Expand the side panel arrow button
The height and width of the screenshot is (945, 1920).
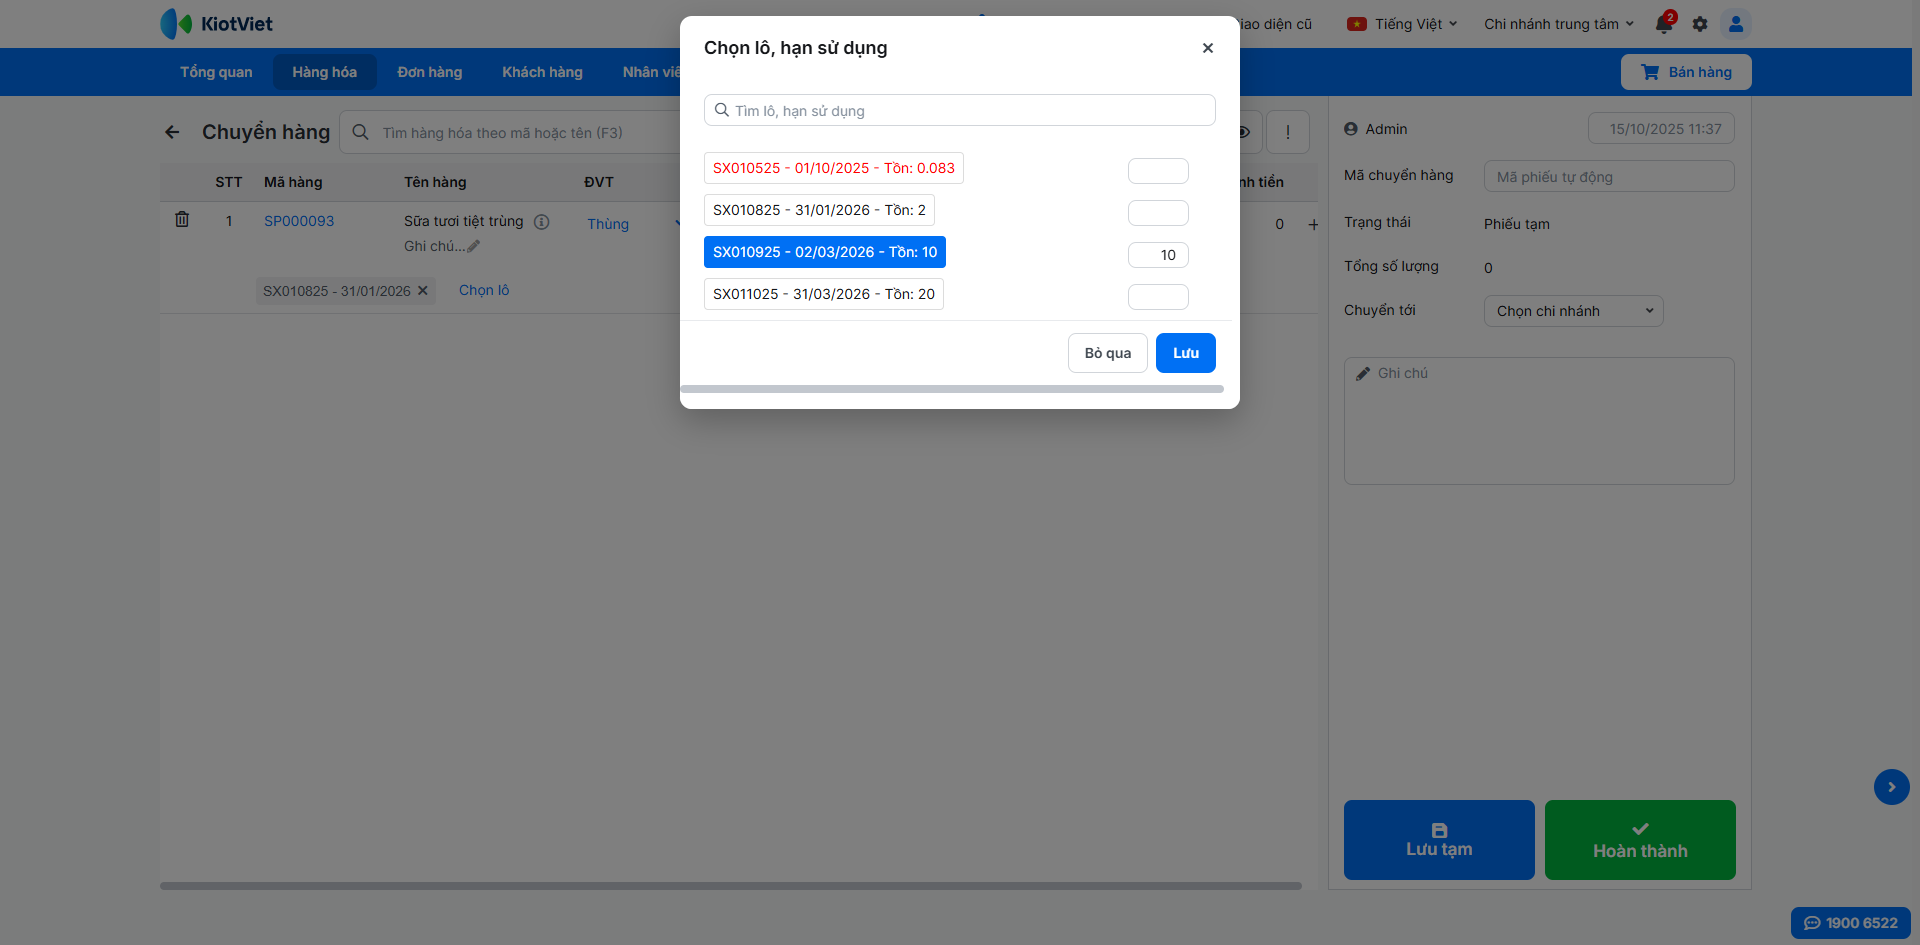coord(1892,787)
